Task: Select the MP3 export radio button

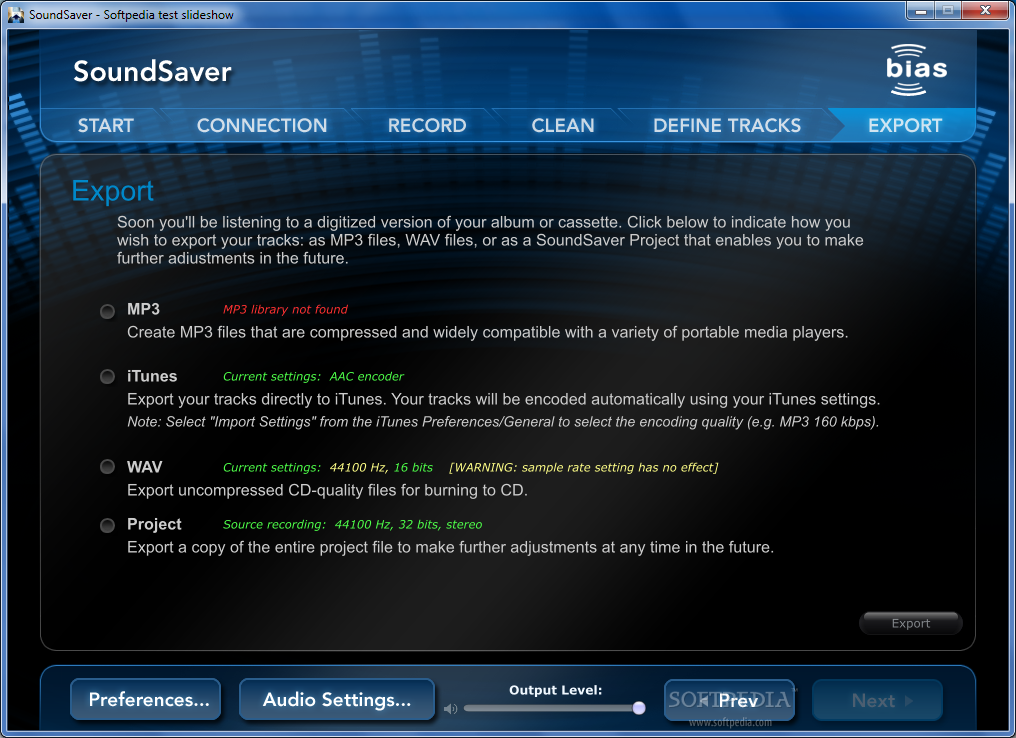Action: pos(108,311)
